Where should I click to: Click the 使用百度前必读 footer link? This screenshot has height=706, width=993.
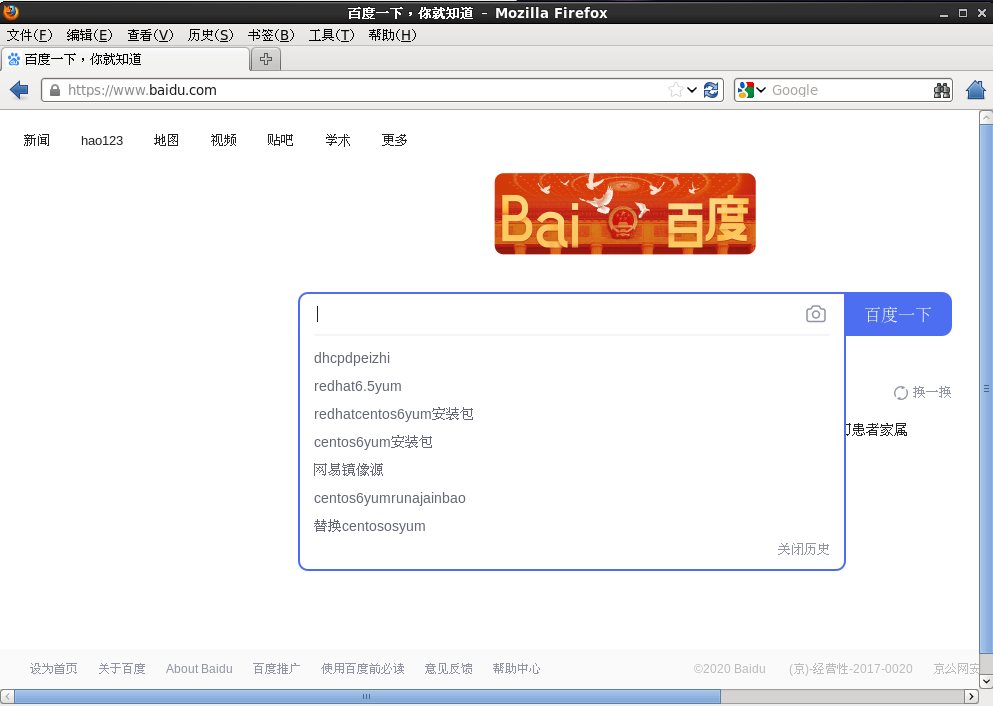click(x=362, y=669)
